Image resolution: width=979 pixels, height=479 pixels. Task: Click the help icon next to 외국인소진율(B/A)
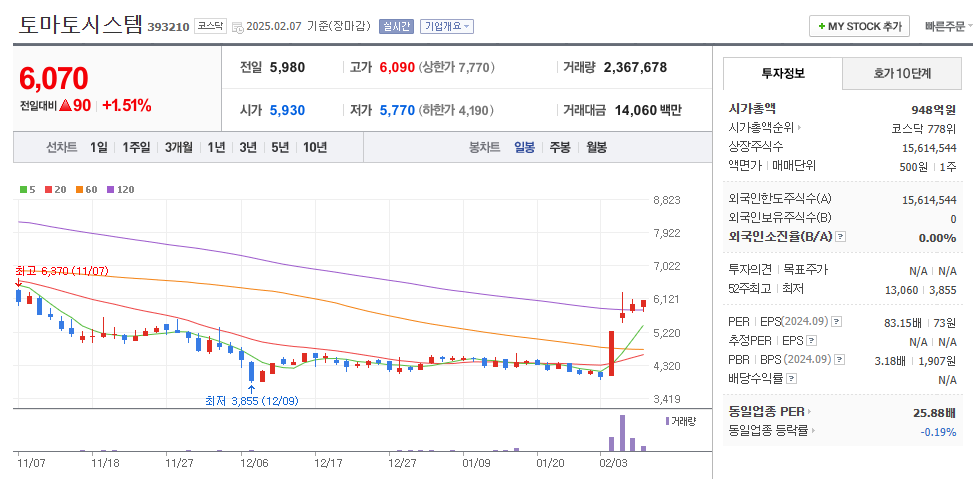(x=840, y=237)
